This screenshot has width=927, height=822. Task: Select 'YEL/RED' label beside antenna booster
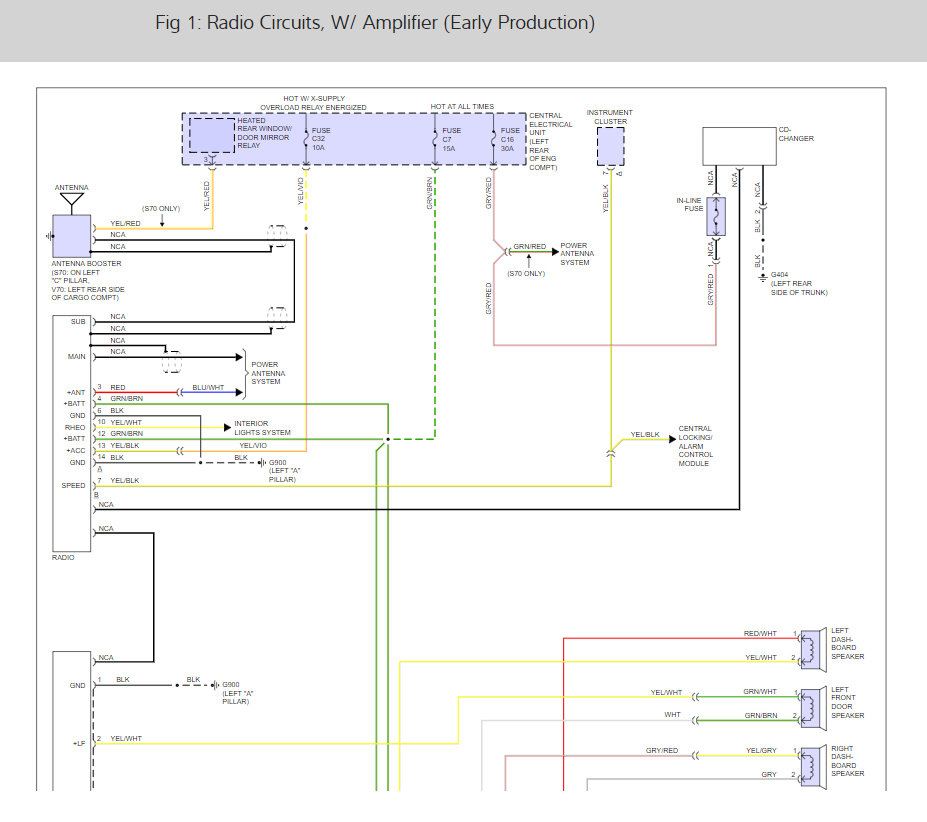pos(125,224)
